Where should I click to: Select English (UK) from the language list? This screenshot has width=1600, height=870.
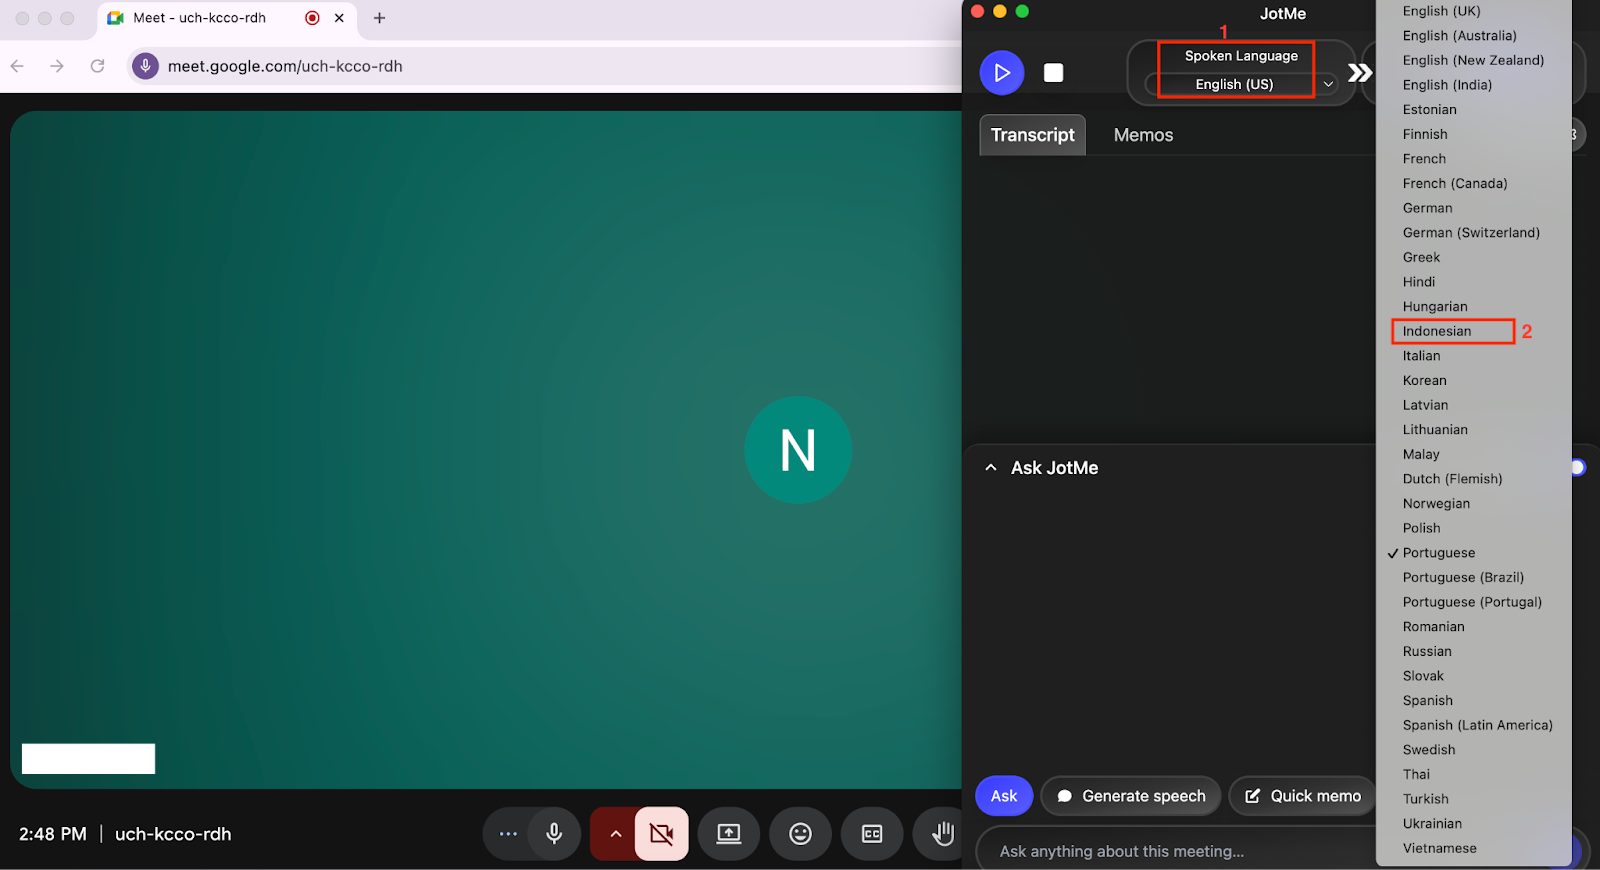click(x=1441, y=11)
